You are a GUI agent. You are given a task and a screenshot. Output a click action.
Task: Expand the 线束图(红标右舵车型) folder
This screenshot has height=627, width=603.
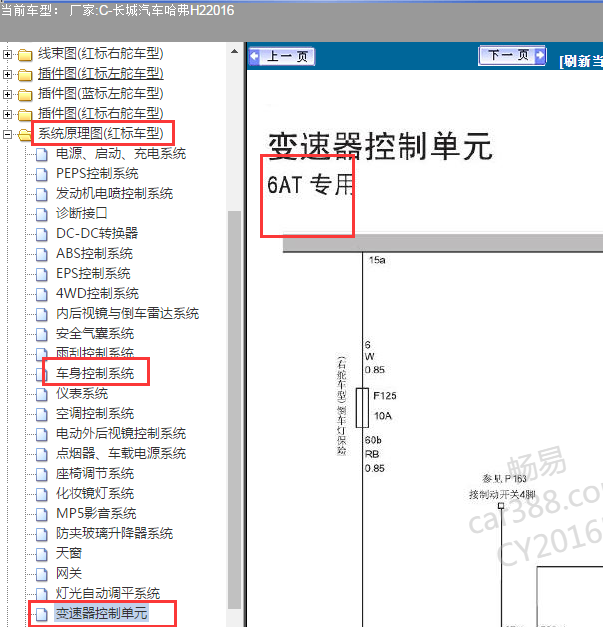click(7, 54)
